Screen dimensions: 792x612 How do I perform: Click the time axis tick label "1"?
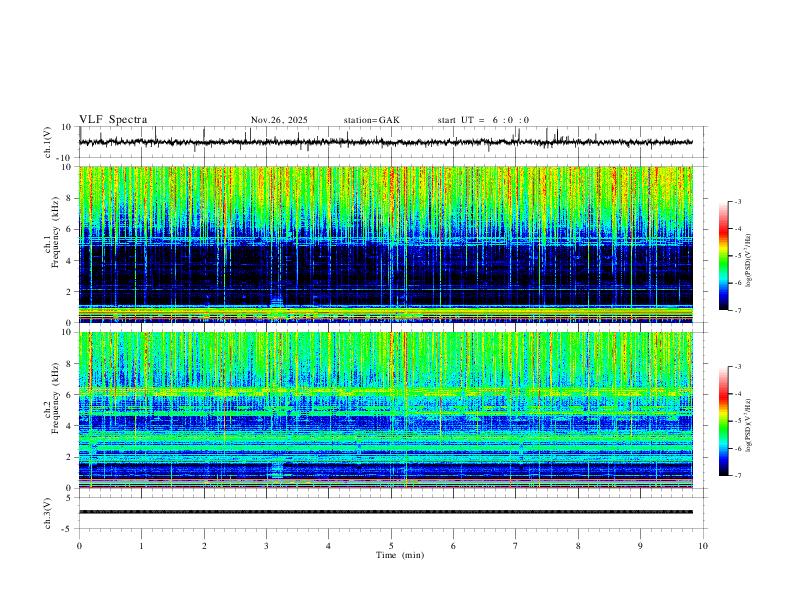tap(141, 546)
